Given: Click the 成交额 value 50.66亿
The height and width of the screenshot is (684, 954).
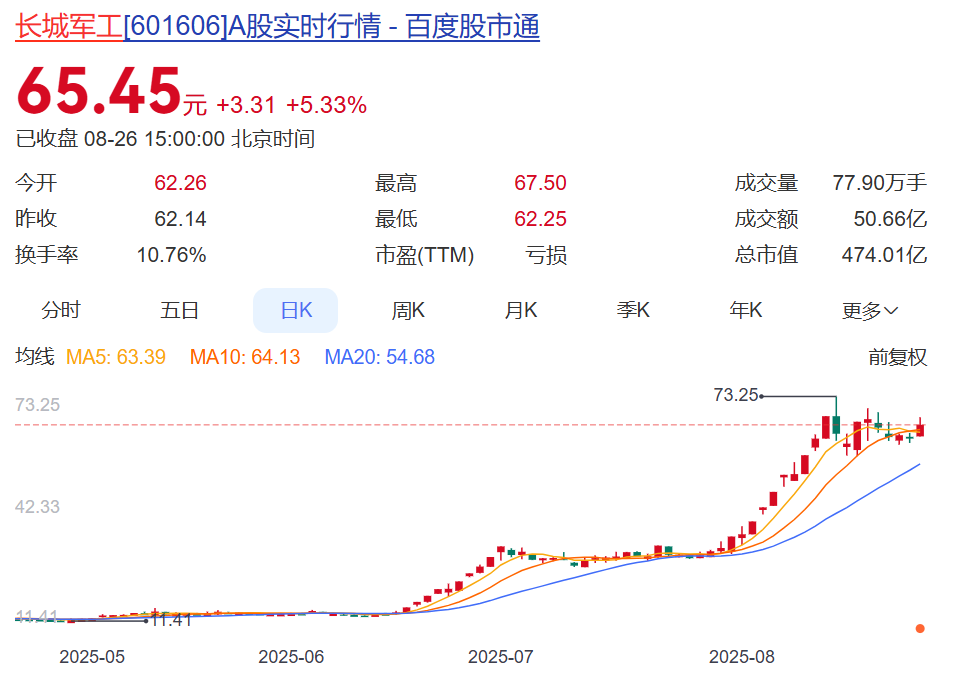Looking at the screenshot, I should (x=890, y=218).
